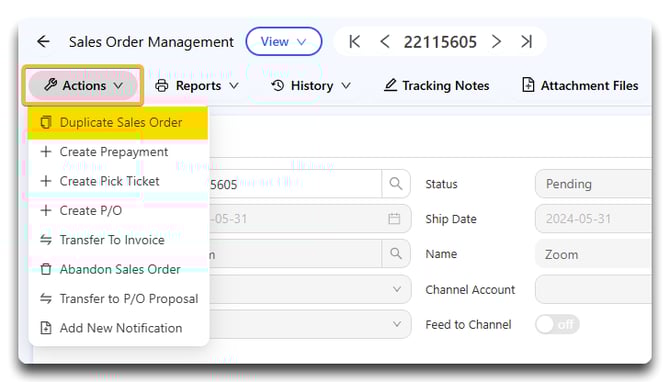Open the View mode dropdown
This screenshot has height=382, width=670.
point(284,42)
